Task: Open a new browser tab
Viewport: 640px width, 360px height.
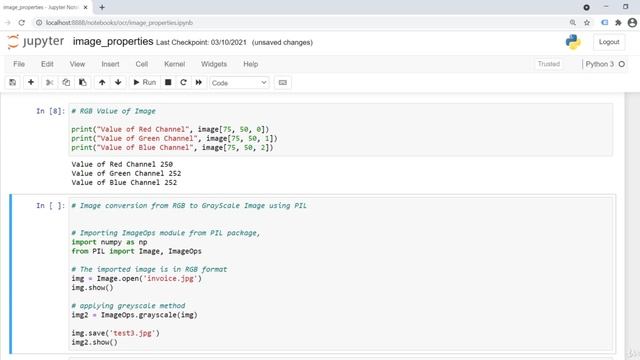Action: (102, 7)
